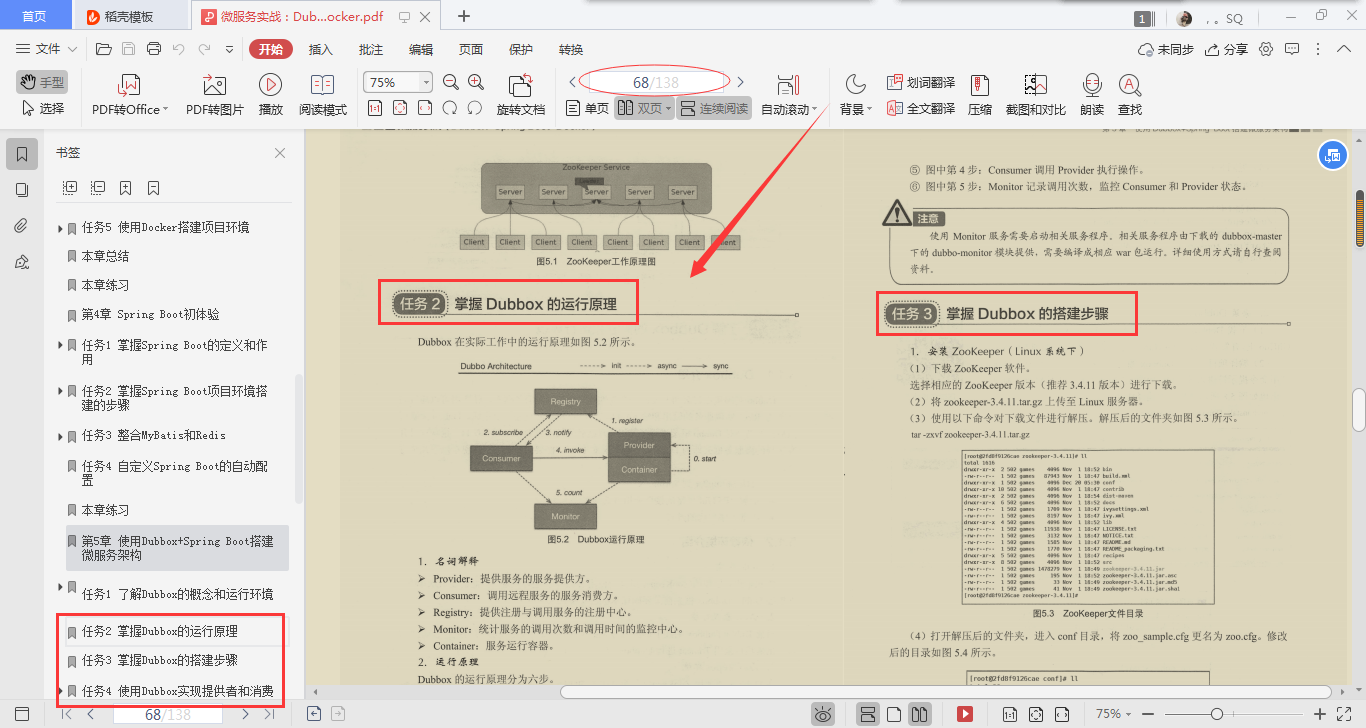Switch to 插入 ribbon tab
The height and width of the screenshot is (728, 1366).
[321, 49]
